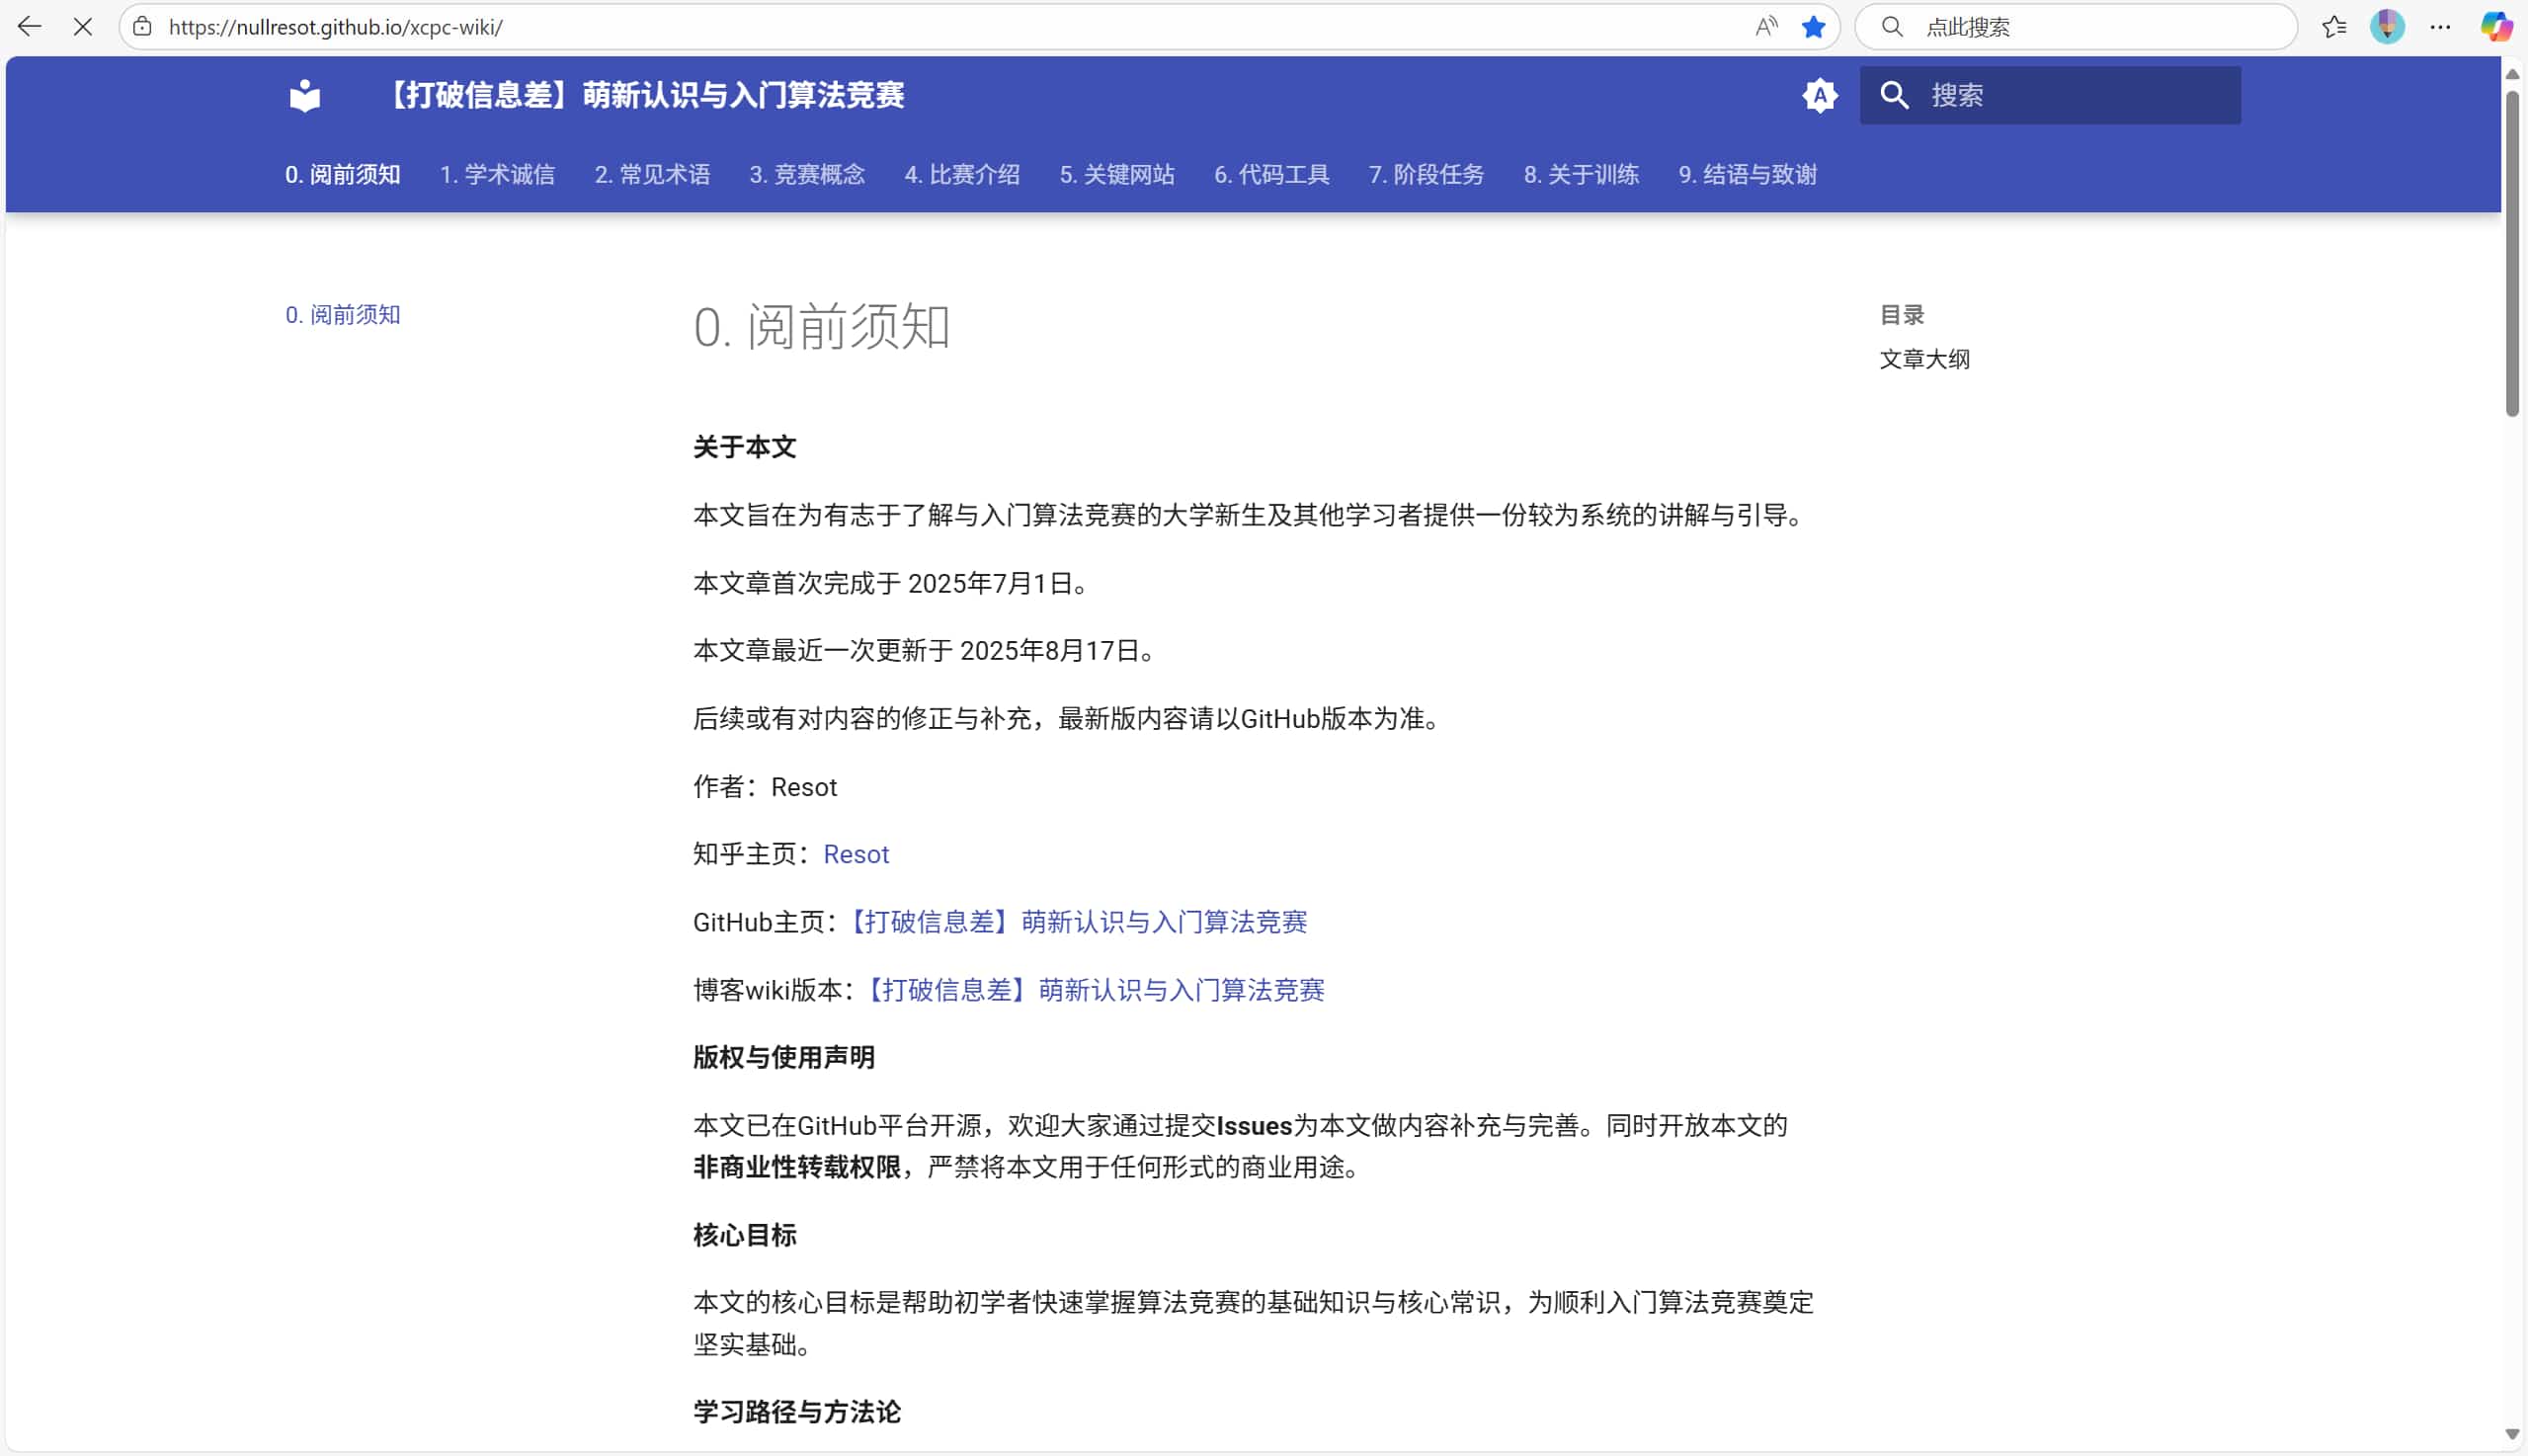View site information lock icon
Image resolution: width=2528 pixels, height=1456 pixels.
pos(142,27)
